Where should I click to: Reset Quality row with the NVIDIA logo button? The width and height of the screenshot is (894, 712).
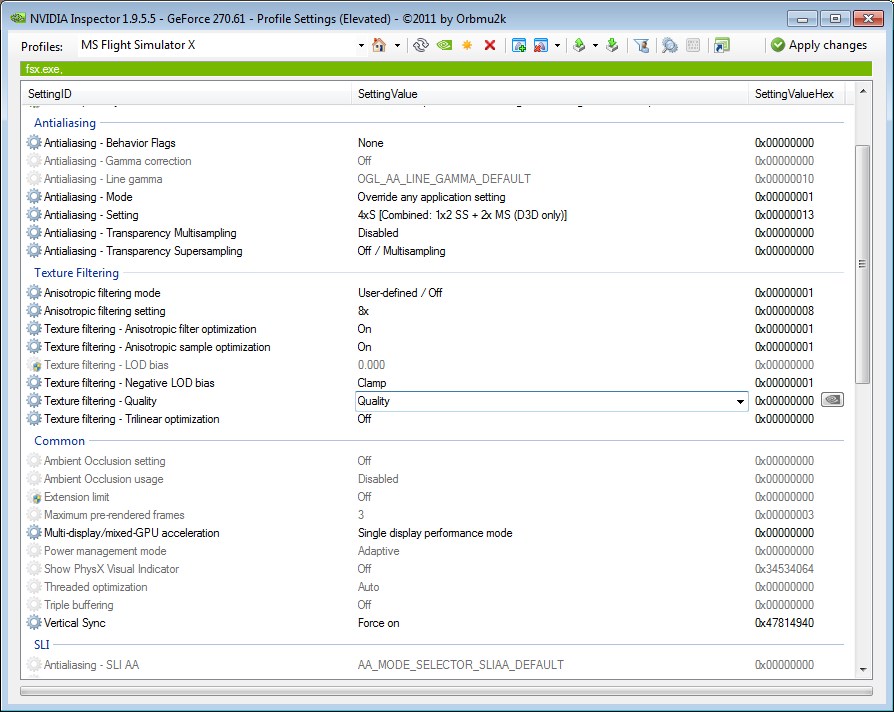[832, 400]
